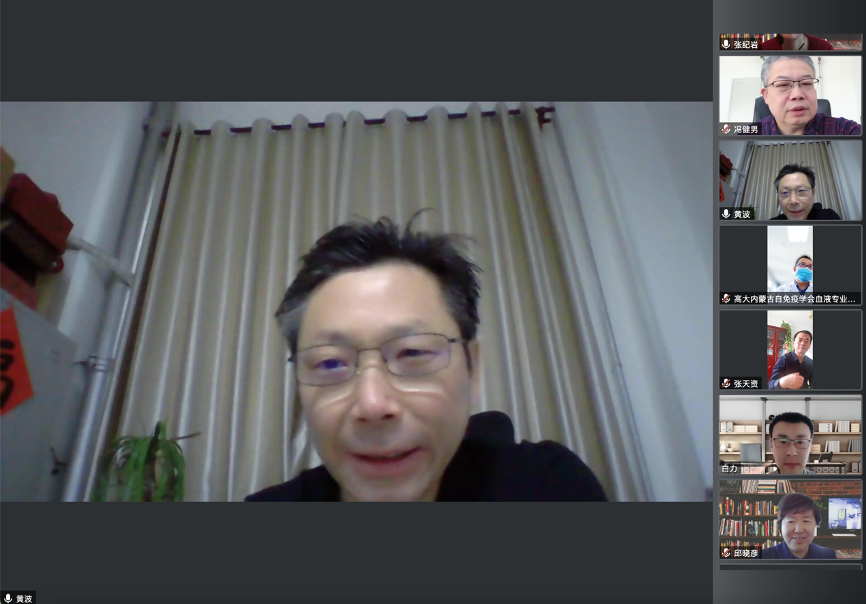Click the name label 张天资

[746, 384]
